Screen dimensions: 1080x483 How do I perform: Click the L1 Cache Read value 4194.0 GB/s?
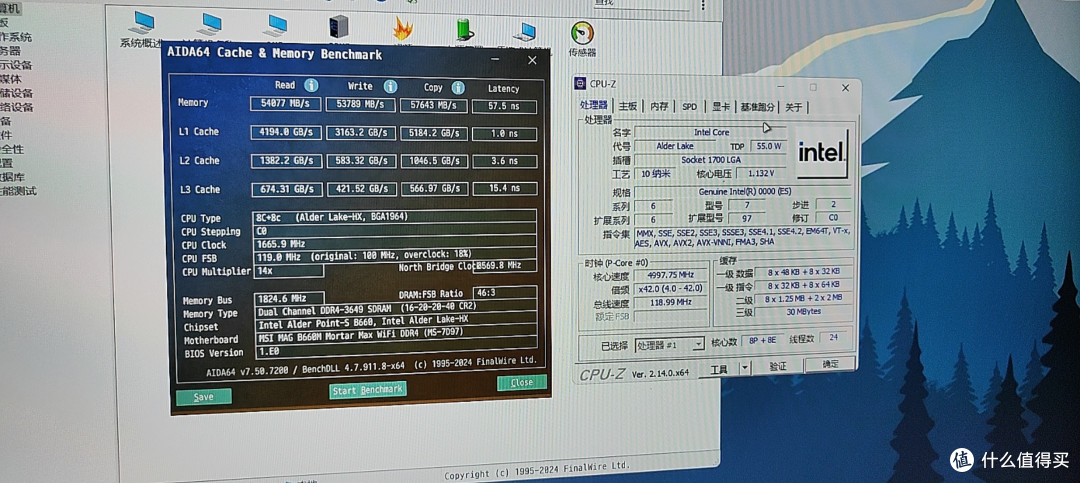click(286, 132)
